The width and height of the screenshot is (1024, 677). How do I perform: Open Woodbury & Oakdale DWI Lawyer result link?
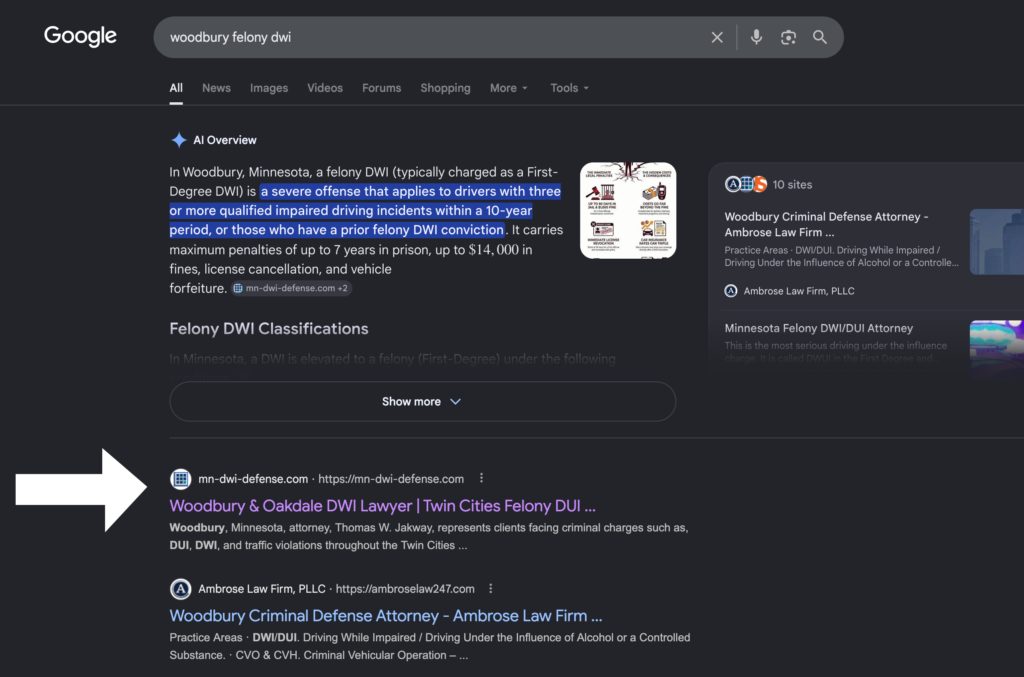382,506
